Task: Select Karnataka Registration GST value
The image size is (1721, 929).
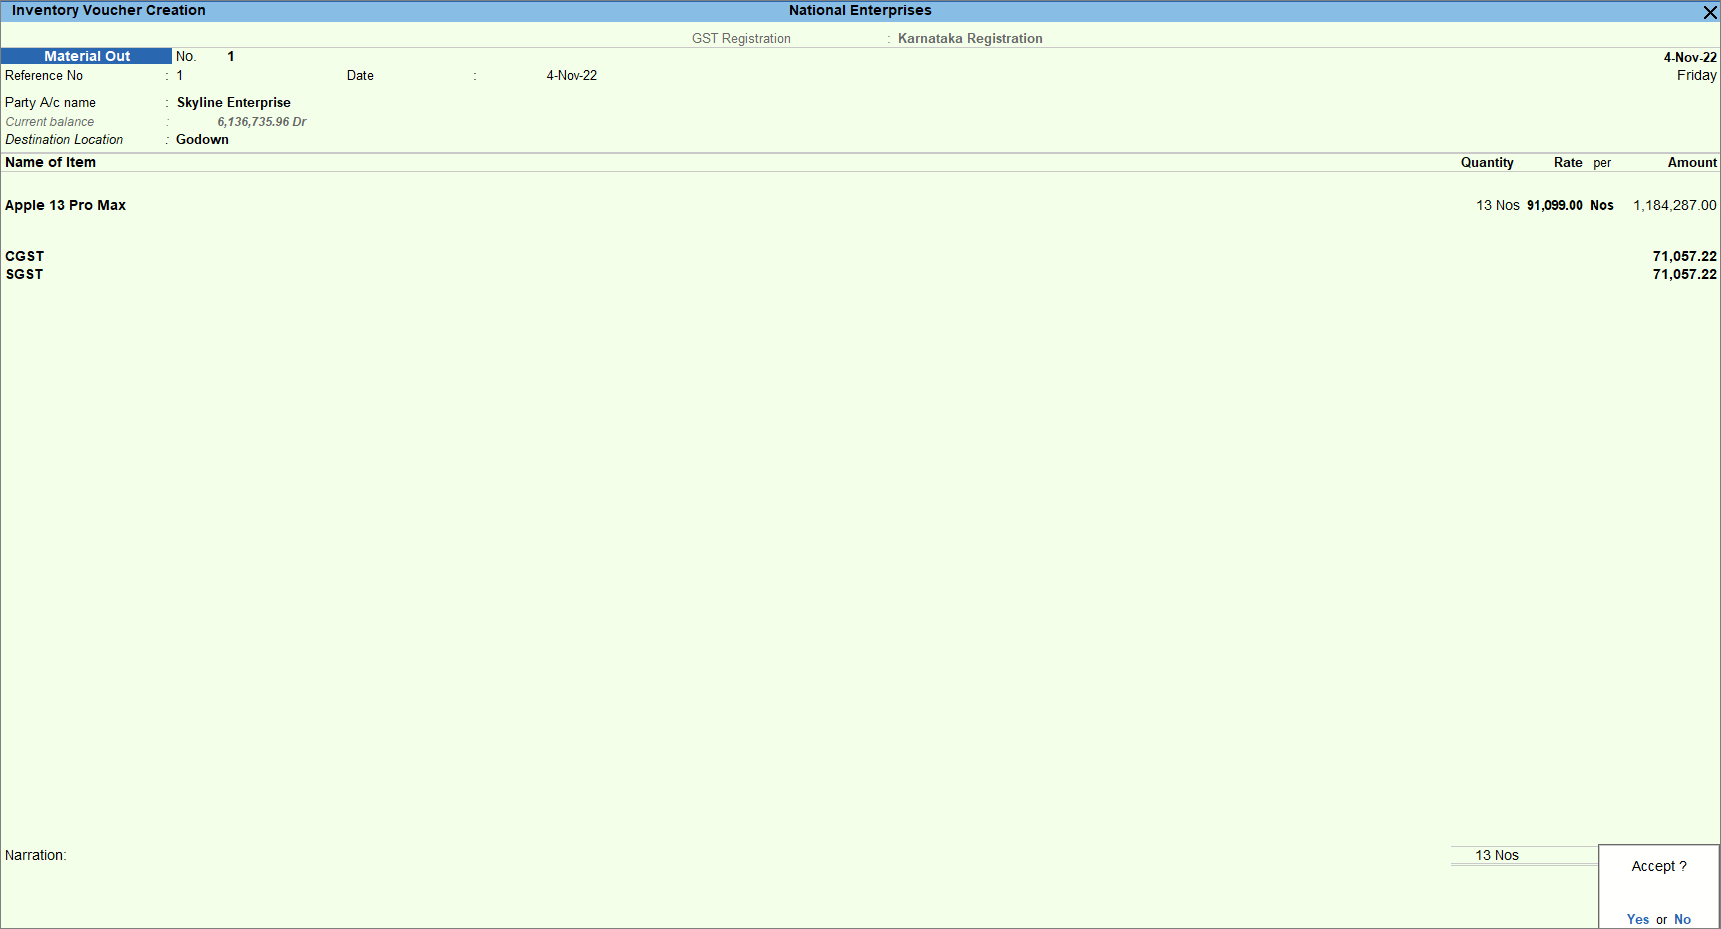Action: pos(970,38)
